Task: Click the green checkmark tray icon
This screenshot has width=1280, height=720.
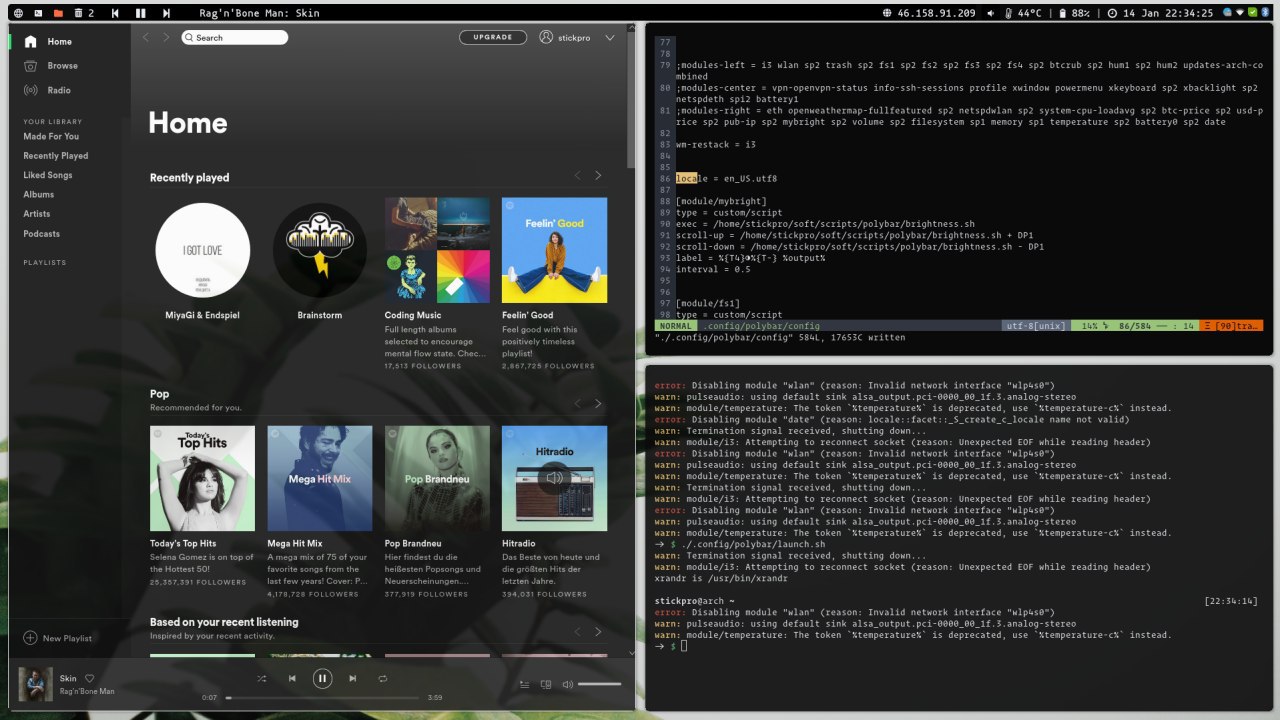Action: tap(1253, 13)
